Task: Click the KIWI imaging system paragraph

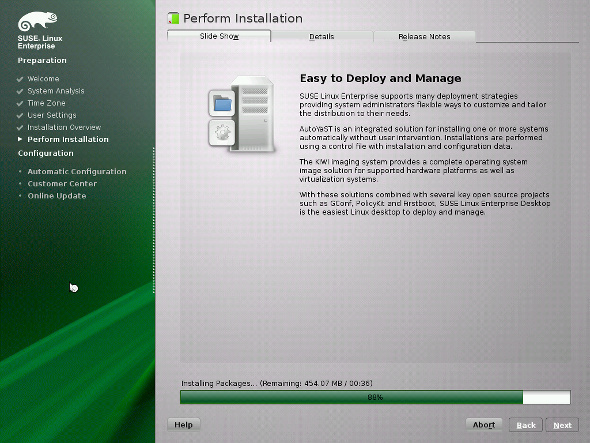Action: click(x=413, y=170)
